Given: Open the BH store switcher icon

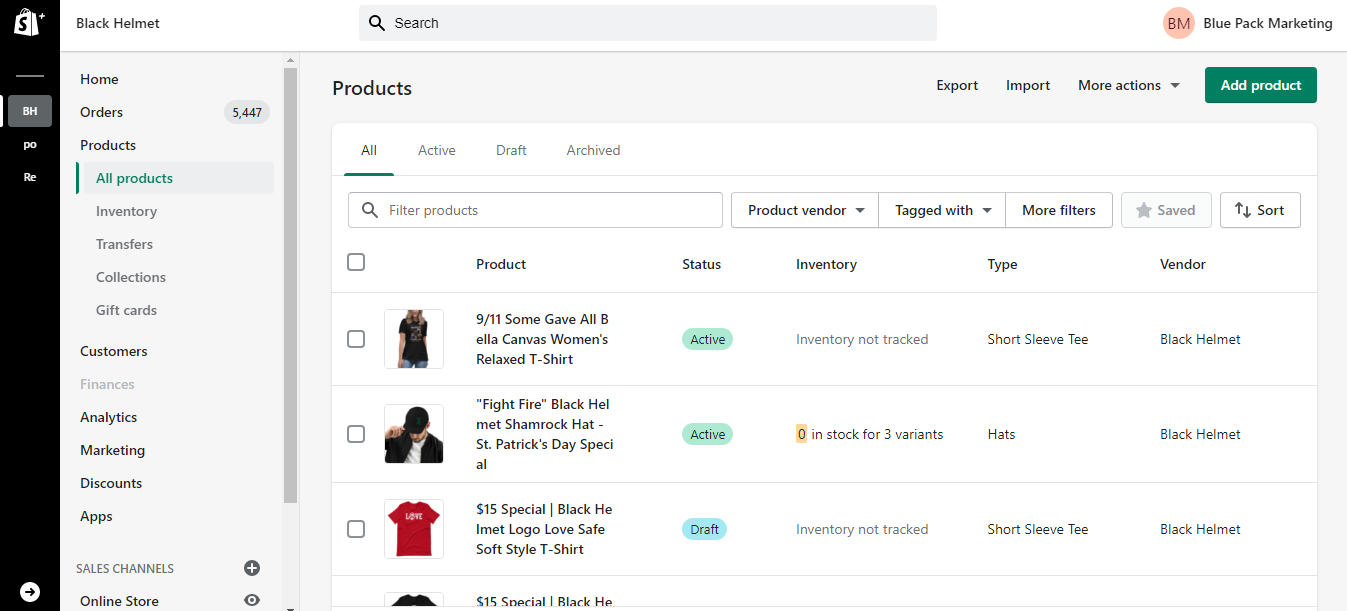Looking at the screenshot, I should [x=30, y=111].
